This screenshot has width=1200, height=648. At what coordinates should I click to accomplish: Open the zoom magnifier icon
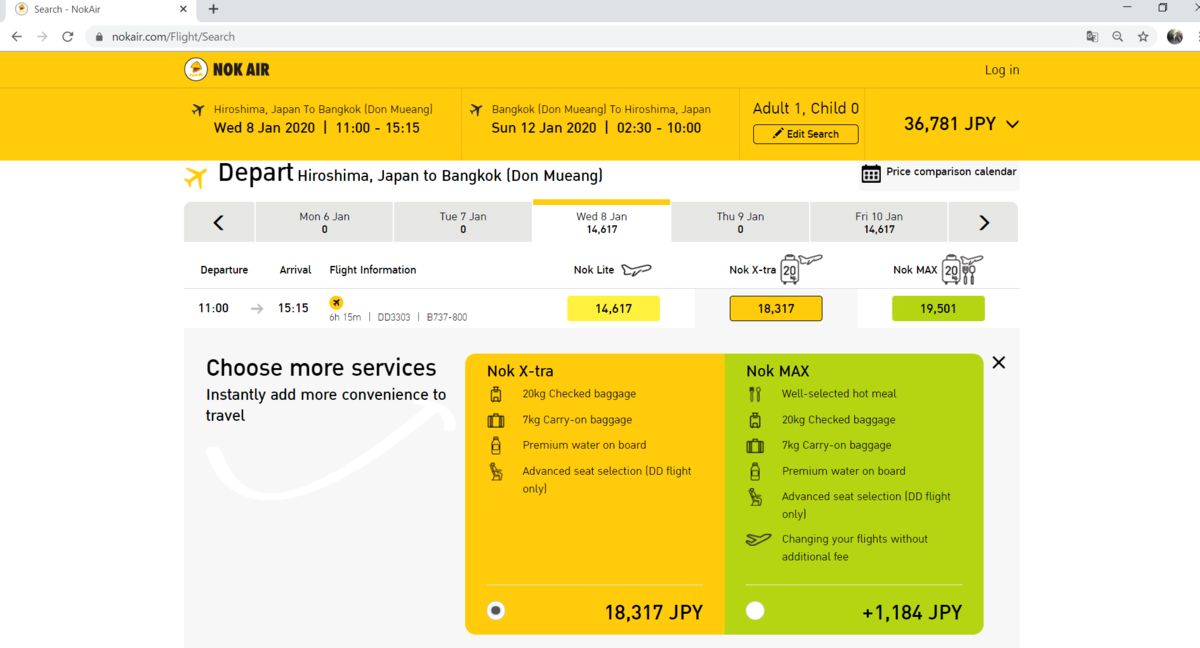coord(1118,36)
